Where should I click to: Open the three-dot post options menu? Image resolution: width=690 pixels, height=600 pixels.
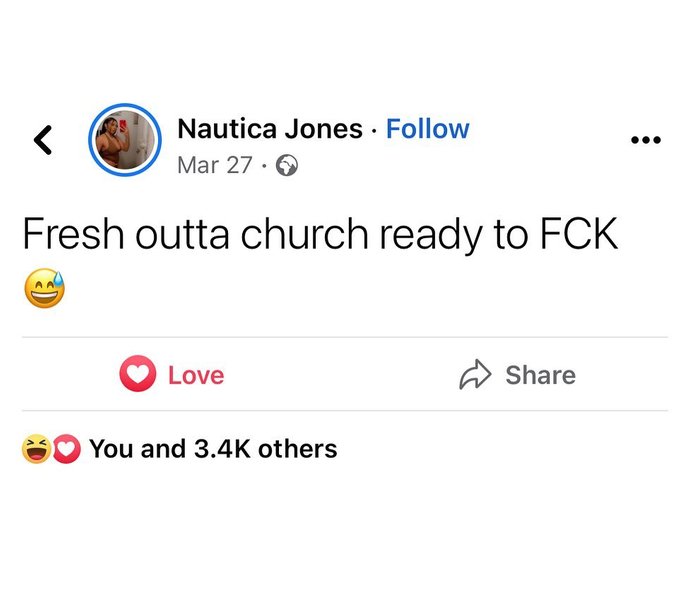point(646,141)
